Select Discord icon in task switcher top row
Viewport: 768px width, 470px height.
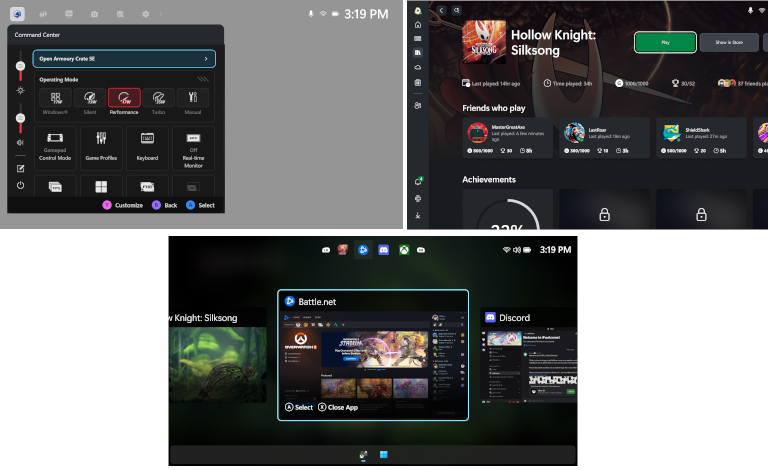(x=384, y=250)
